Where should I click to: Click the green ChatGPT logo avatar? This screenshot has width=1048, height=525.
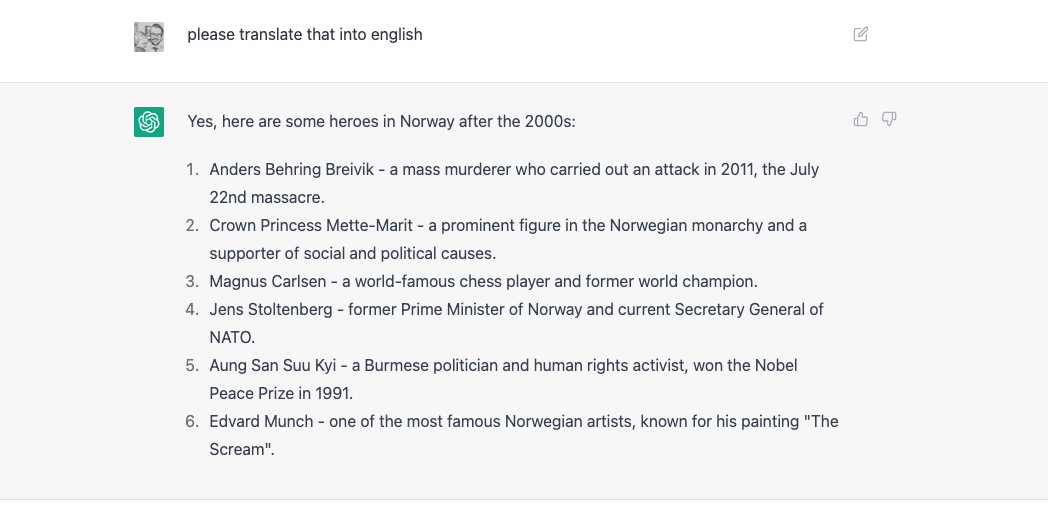149,122
